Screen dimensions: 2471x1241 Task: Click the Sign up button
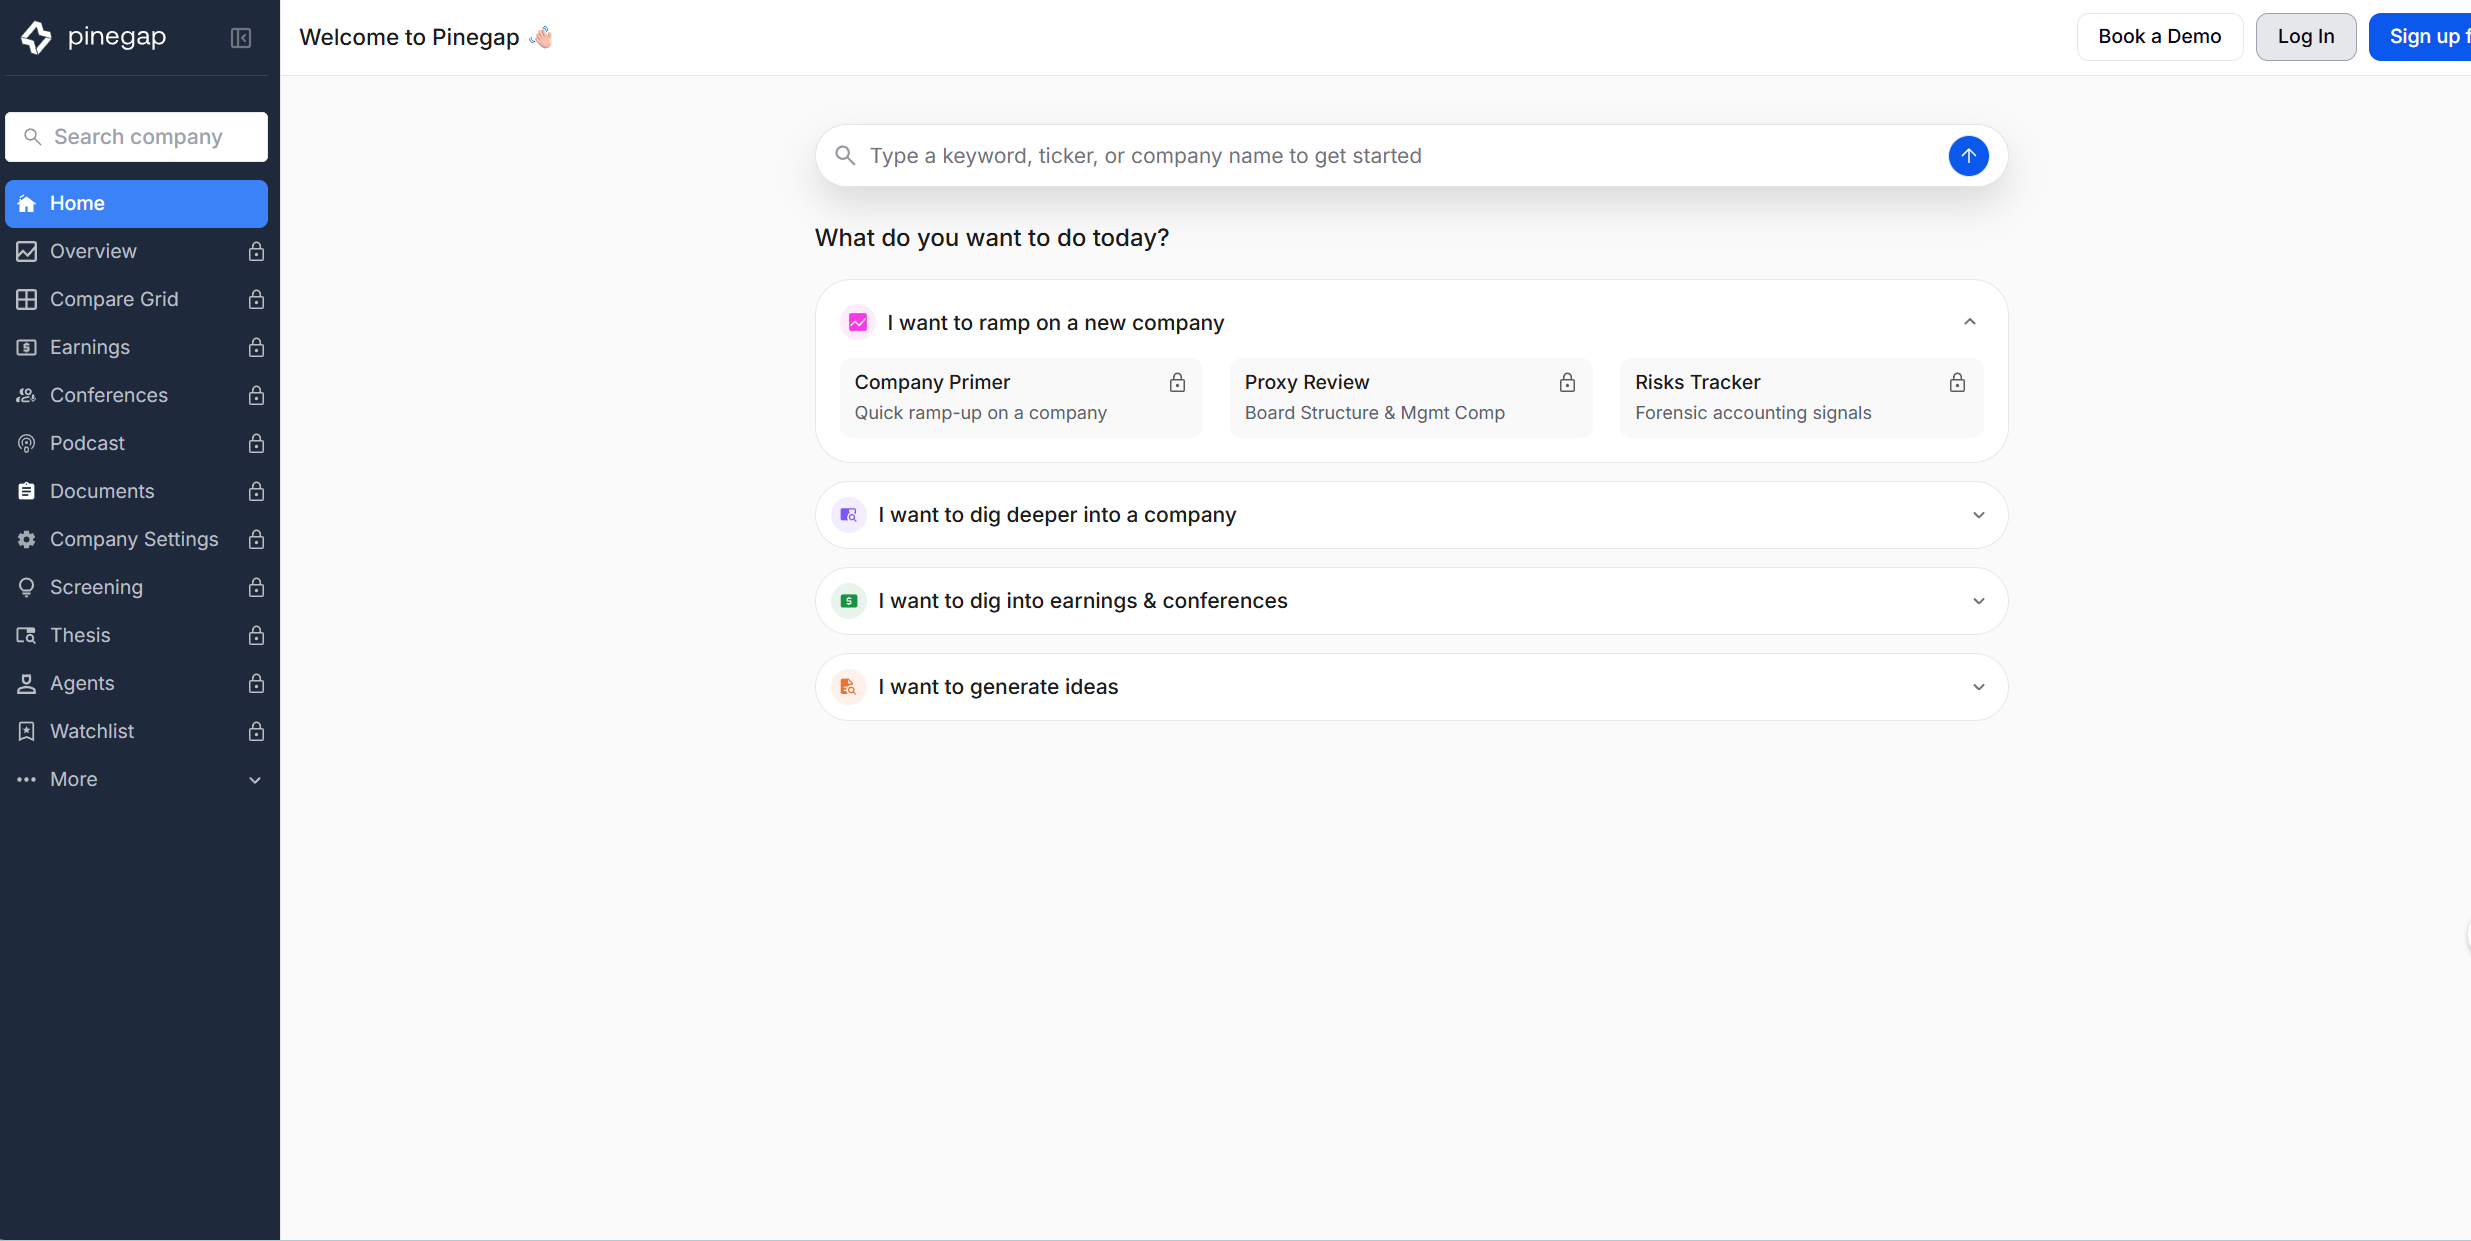(2421, 37)
